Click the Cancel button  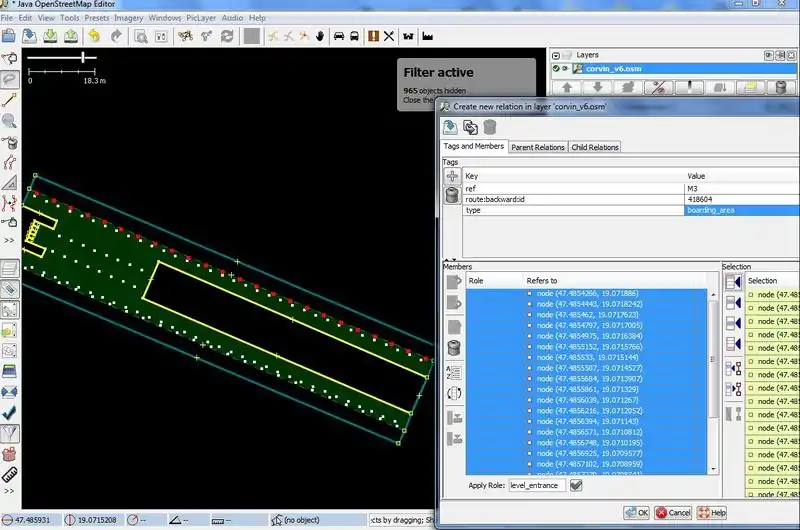tap(673, 513)
